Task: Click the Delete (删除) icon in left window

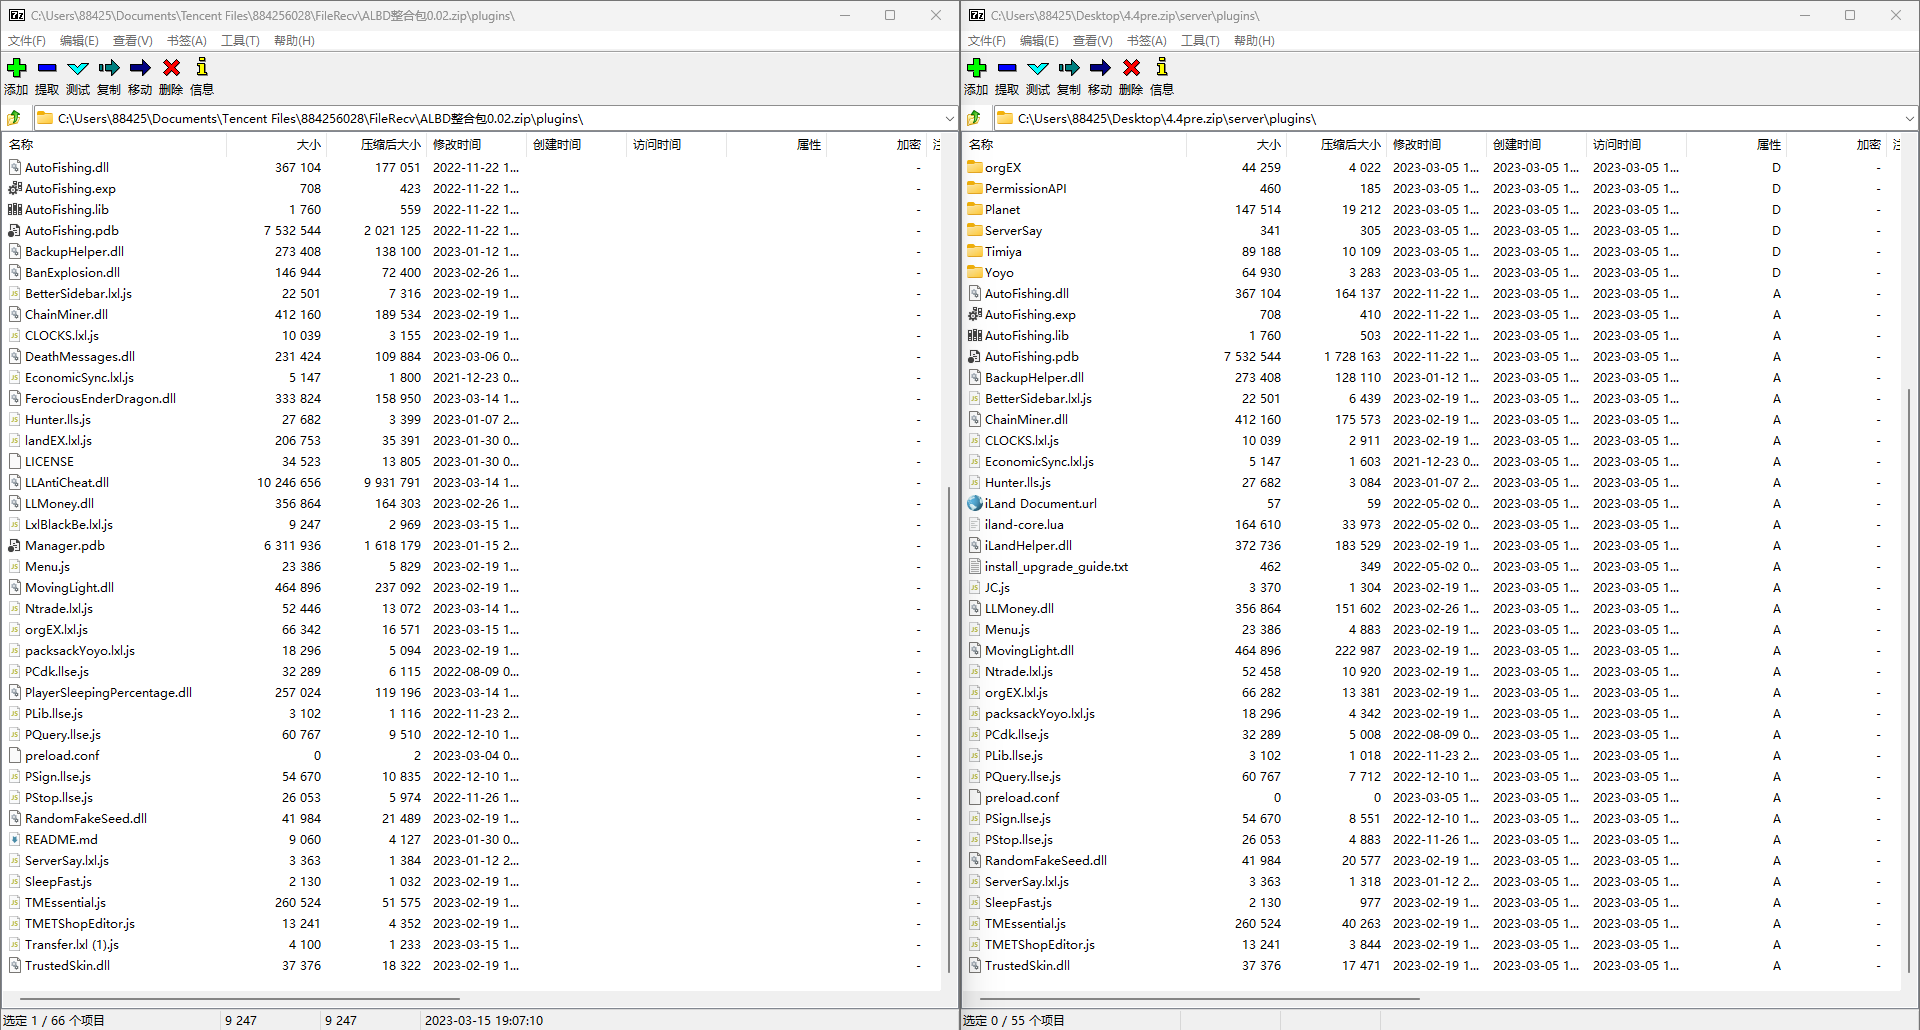Action: pyautogui.click(x=171, y=68)
